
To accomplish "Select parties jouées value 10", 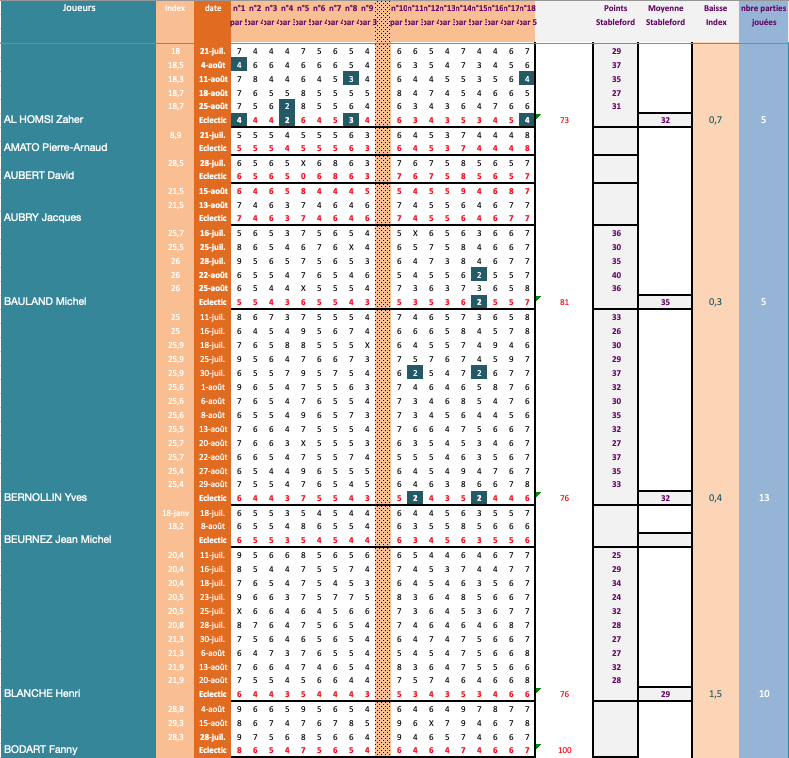I will pyautogui.click(x=764, y=694).
